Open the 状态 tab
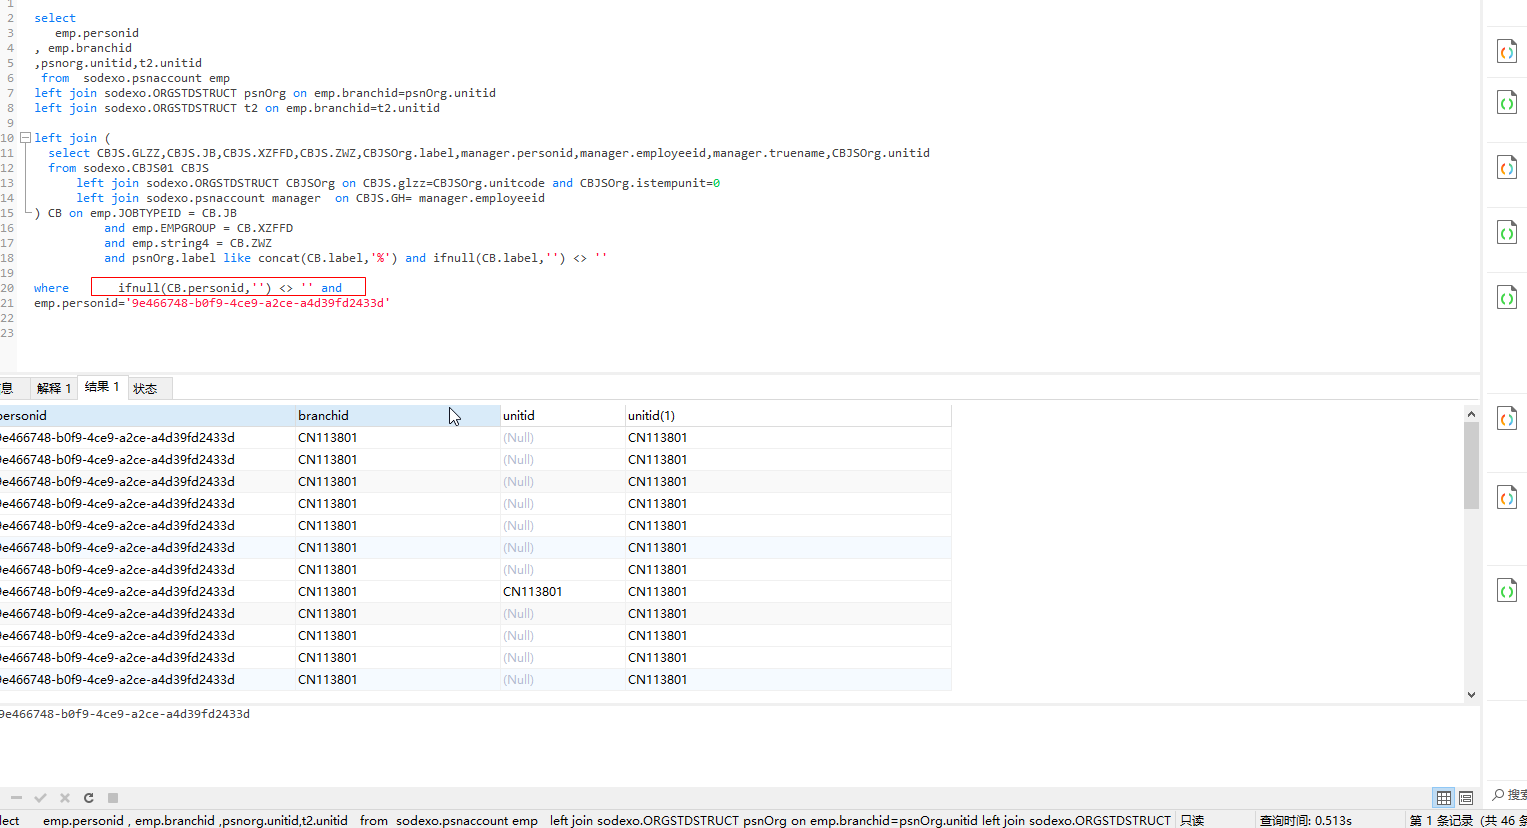The image size is (1527, 828). (x=145, y=388)
